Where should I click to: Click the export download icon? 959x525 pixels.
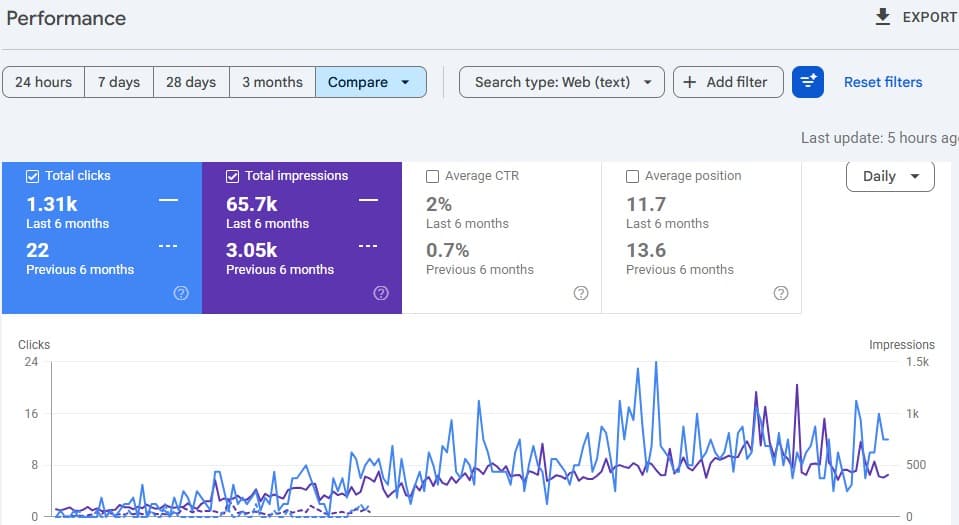click(882, 17)
